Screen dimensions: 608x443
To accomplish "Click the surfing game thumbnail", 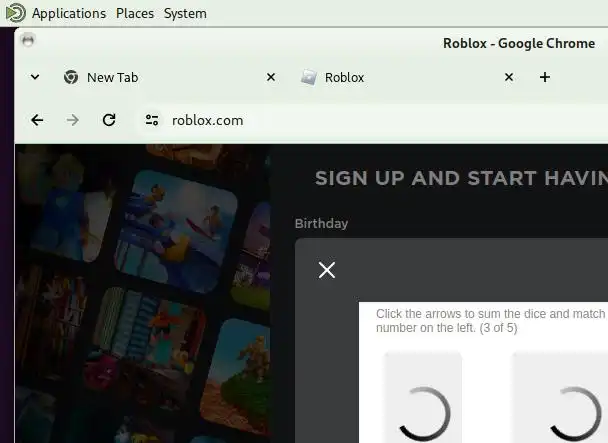I will (x=176, y=231).
